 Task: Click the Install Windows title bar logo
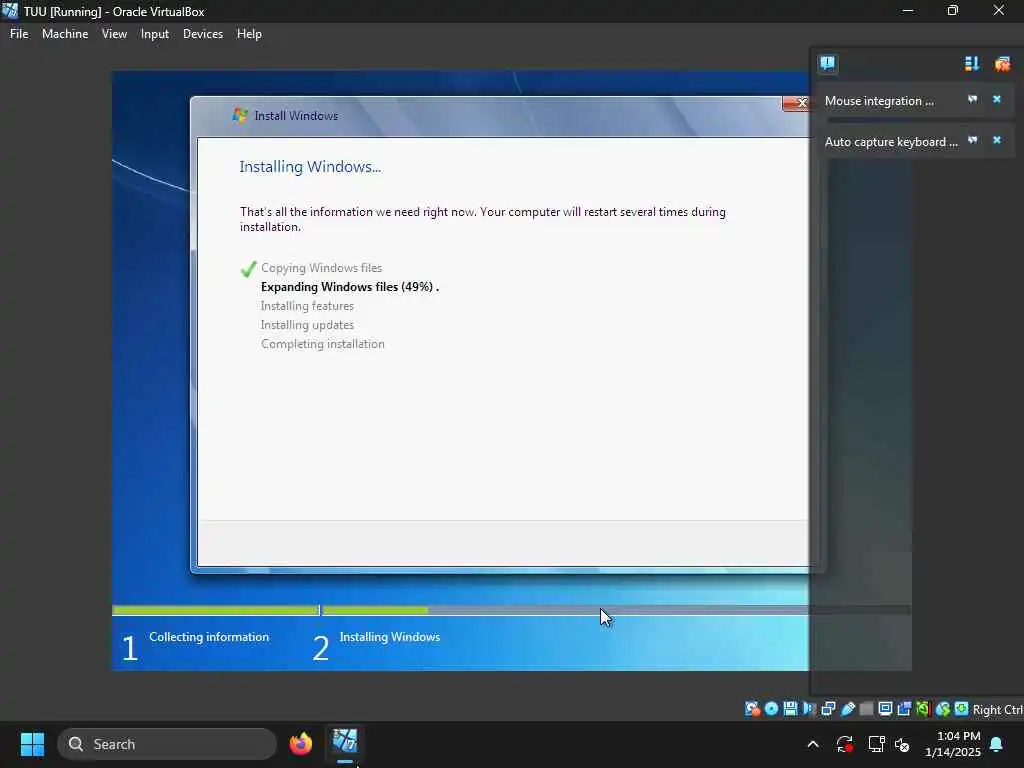pos(240,116)
